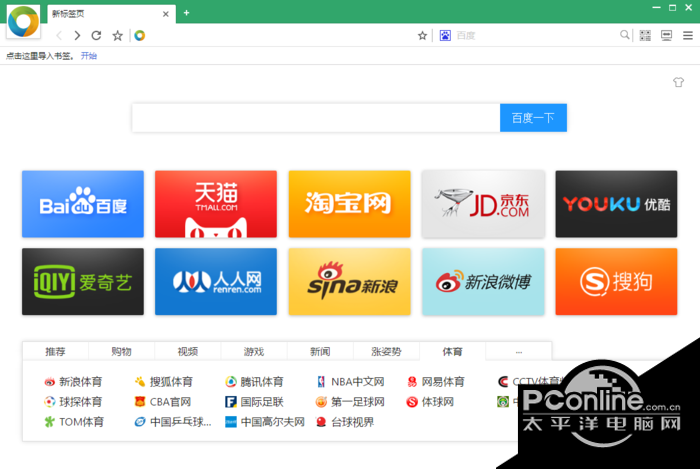700x469 pixels.
Task: Go forward with the forward arrow
Action: coord(77,36)
